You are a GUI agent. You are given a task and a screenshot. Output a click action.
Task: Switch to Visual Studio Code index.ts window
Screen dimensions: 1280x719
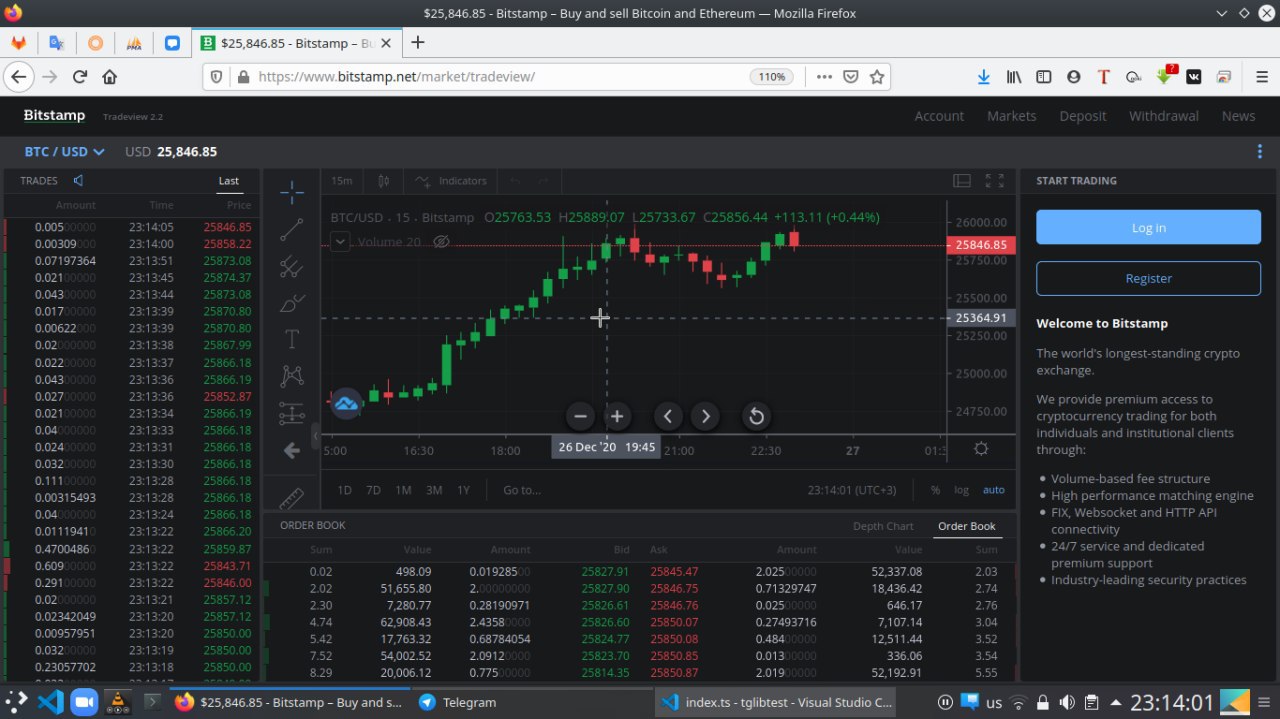(777, 702)
